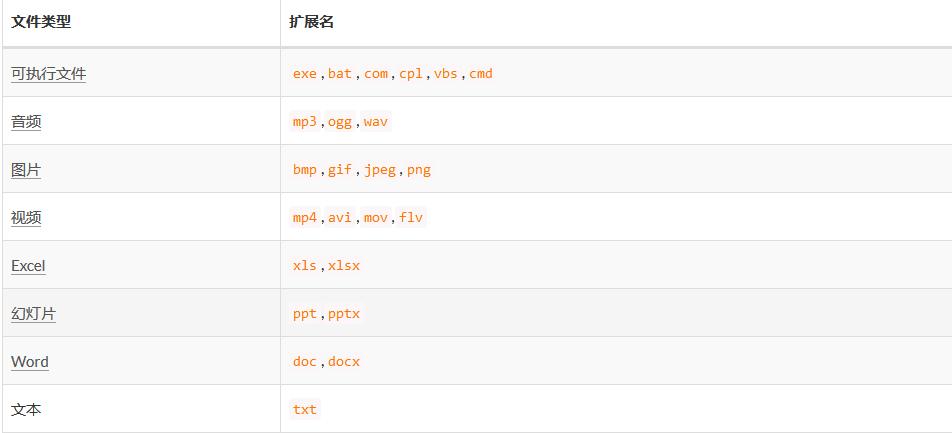Follow the 视频 link
Screen dimensions: 952x433
click(x=26, y=218)
